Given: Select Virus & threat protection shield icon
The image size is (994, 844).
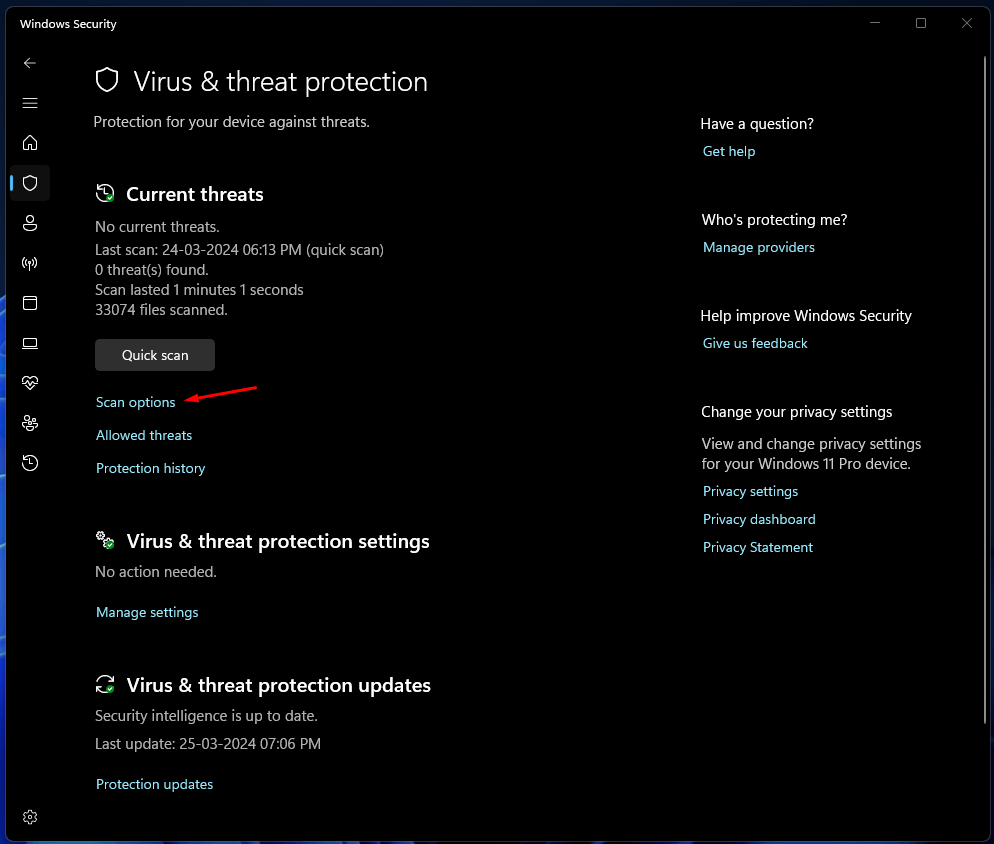Looking at the screenshot, I should [30, 183].
